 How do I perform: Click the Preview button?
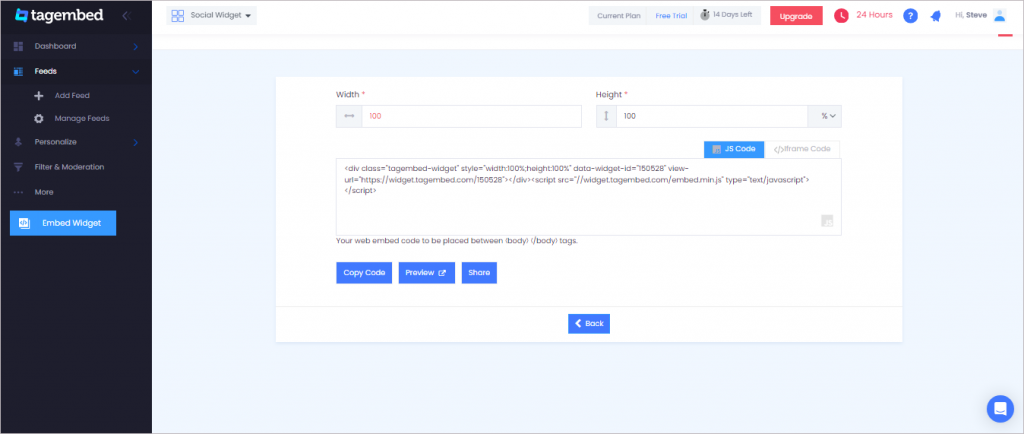point(426,273)
